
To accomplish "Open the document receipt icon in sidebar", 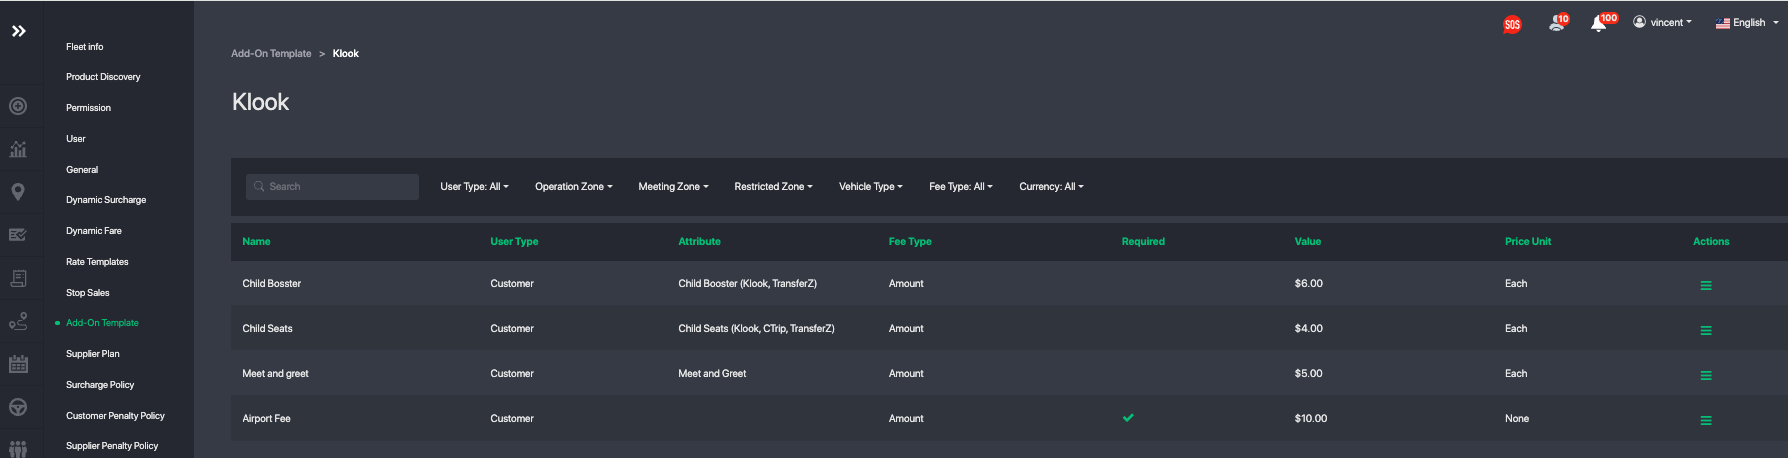I will pos(18,278).
